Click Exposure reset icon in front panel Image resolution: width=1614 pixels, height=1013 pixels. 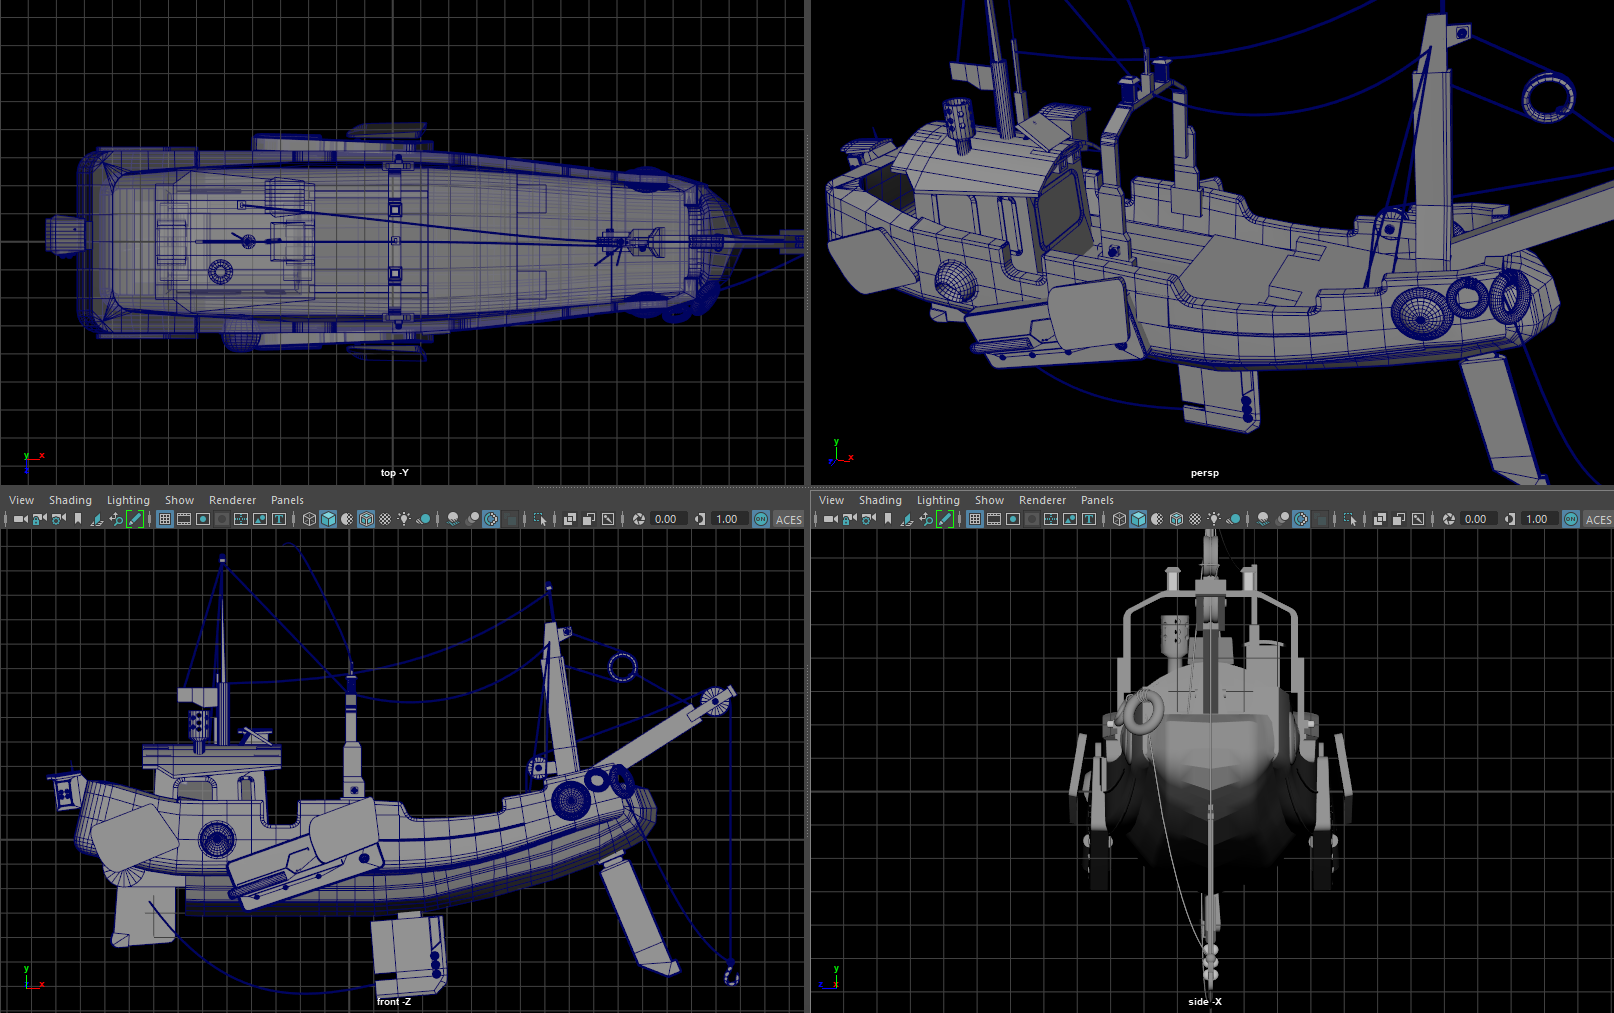click(x=638, y=519)
